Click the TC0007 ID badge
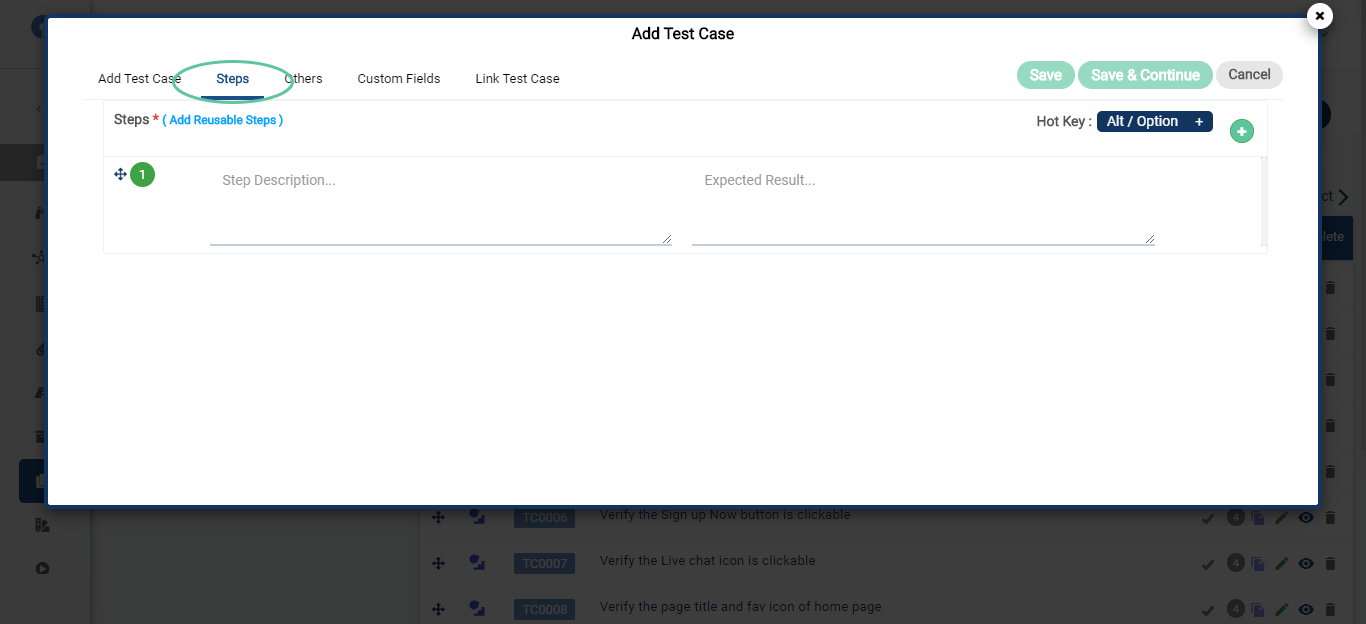 [545, 564]
